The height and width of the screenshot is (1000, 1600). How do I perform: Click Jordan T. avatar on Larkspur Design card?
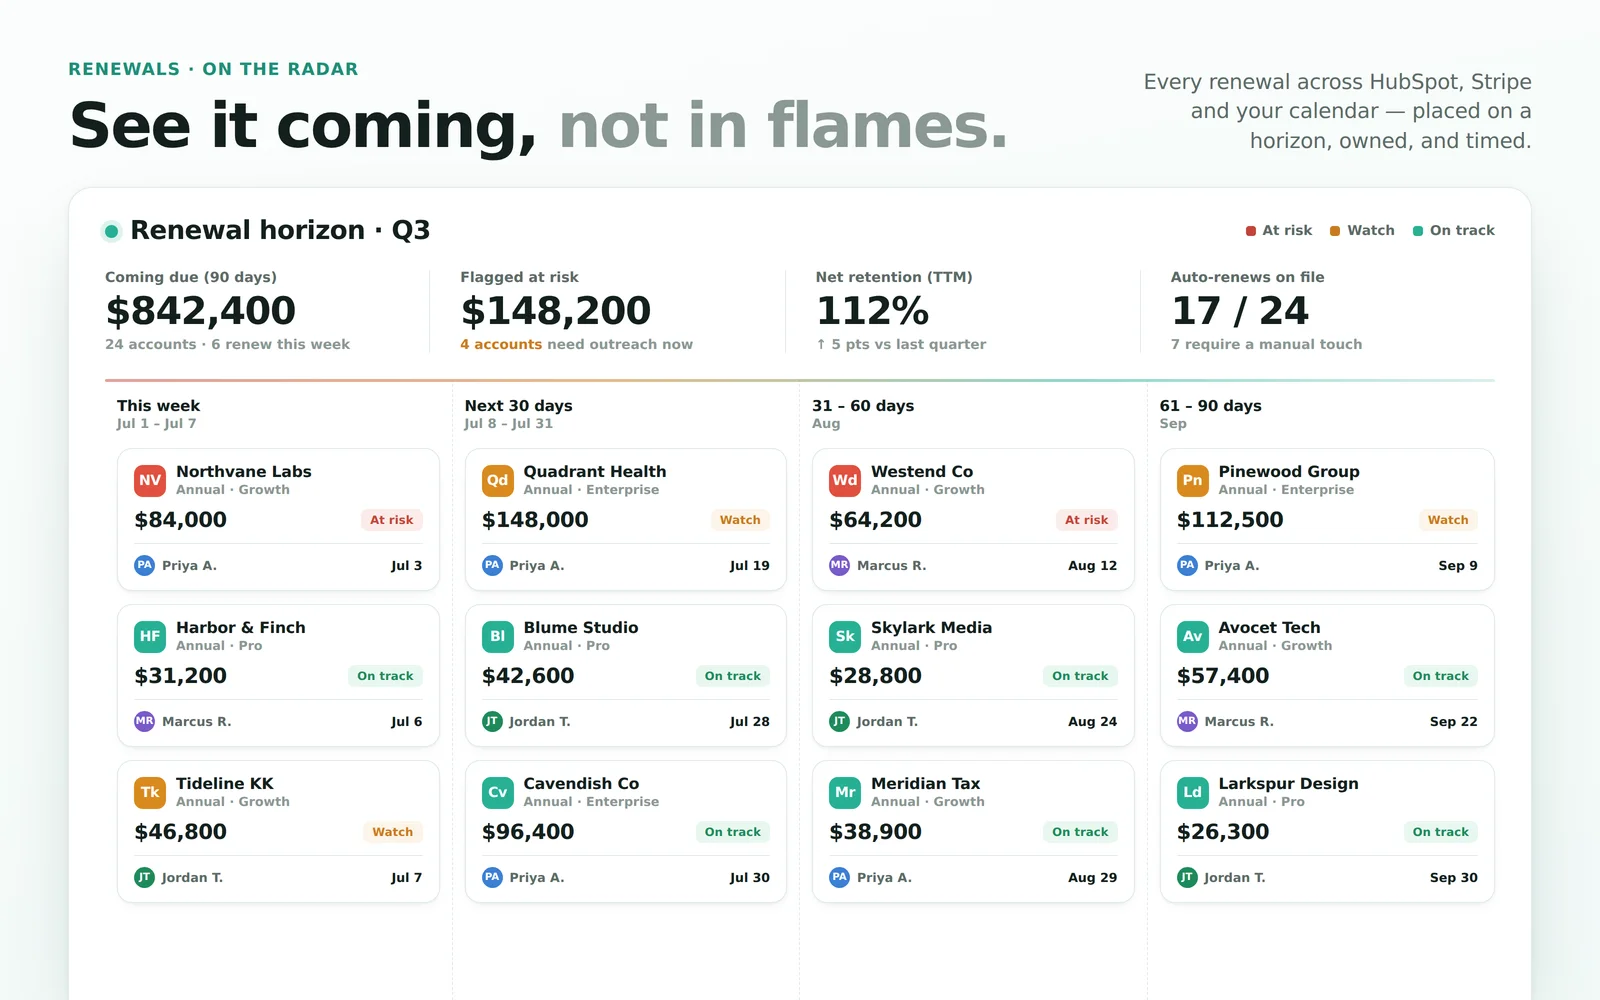[x=1187, y=877]
